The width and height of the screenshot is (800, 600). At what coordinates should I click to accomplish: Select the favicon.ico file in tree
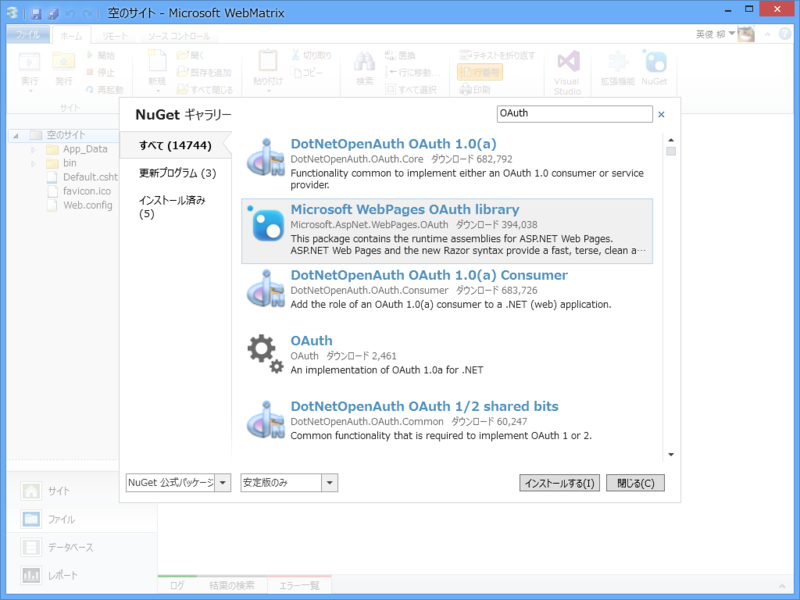point(79,191)
